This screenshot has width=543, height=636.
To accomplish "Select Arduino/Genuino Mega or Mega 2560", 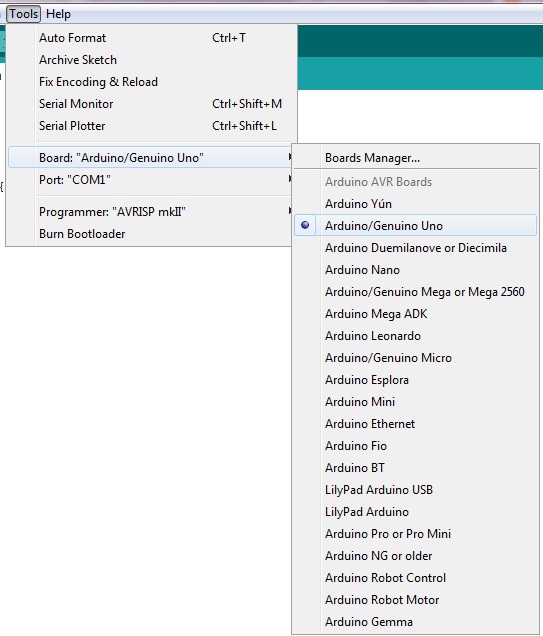I will pos(415,292).
